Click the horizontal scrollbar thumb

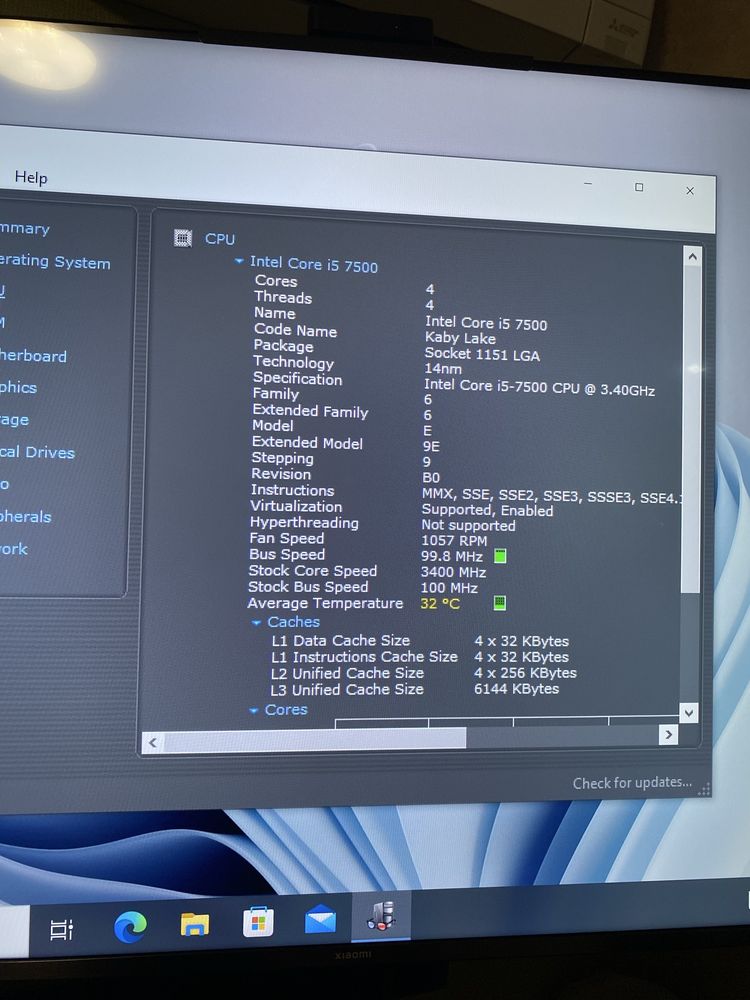(x=315, y=740)
